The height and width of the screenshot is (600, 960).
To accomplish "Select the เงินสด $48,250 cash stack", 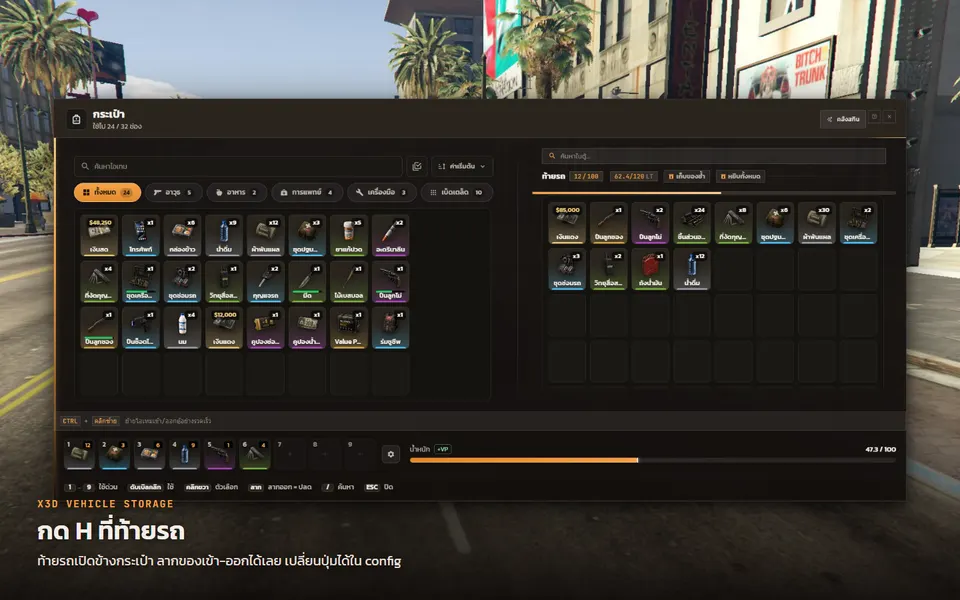I will click(99, 235).
